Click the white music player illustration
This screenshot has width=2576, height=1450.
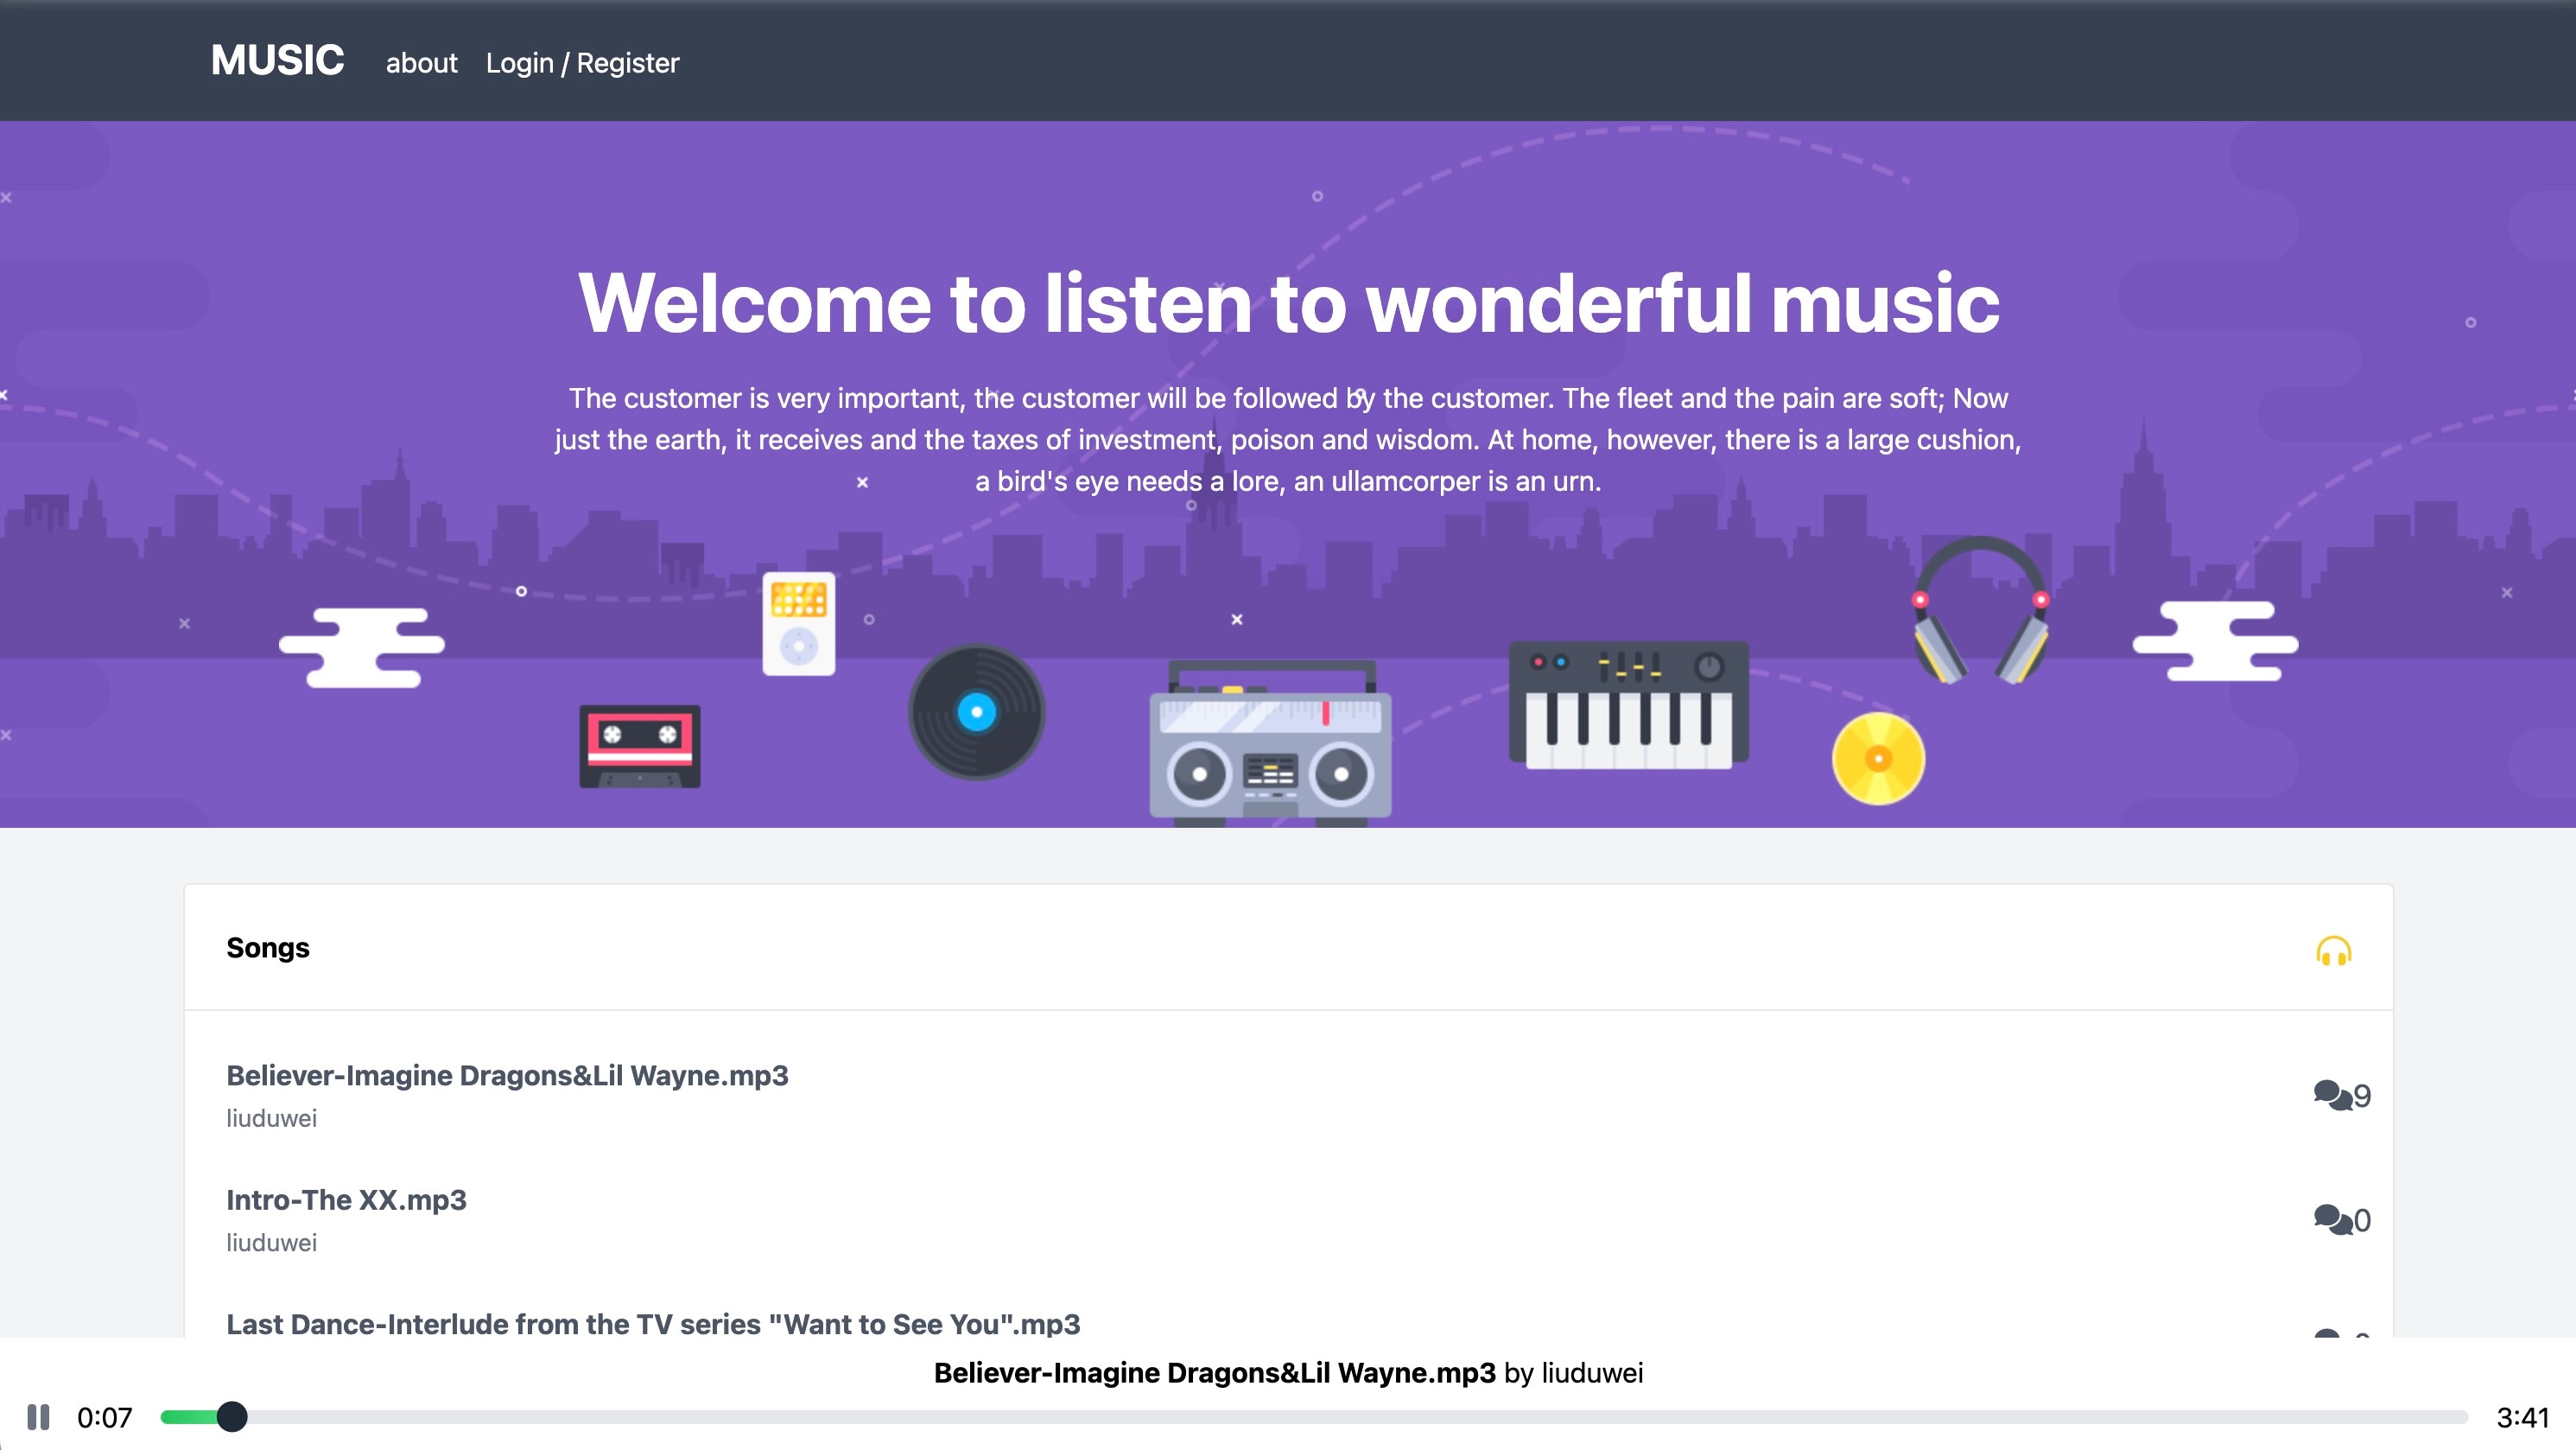coord(798,624)
